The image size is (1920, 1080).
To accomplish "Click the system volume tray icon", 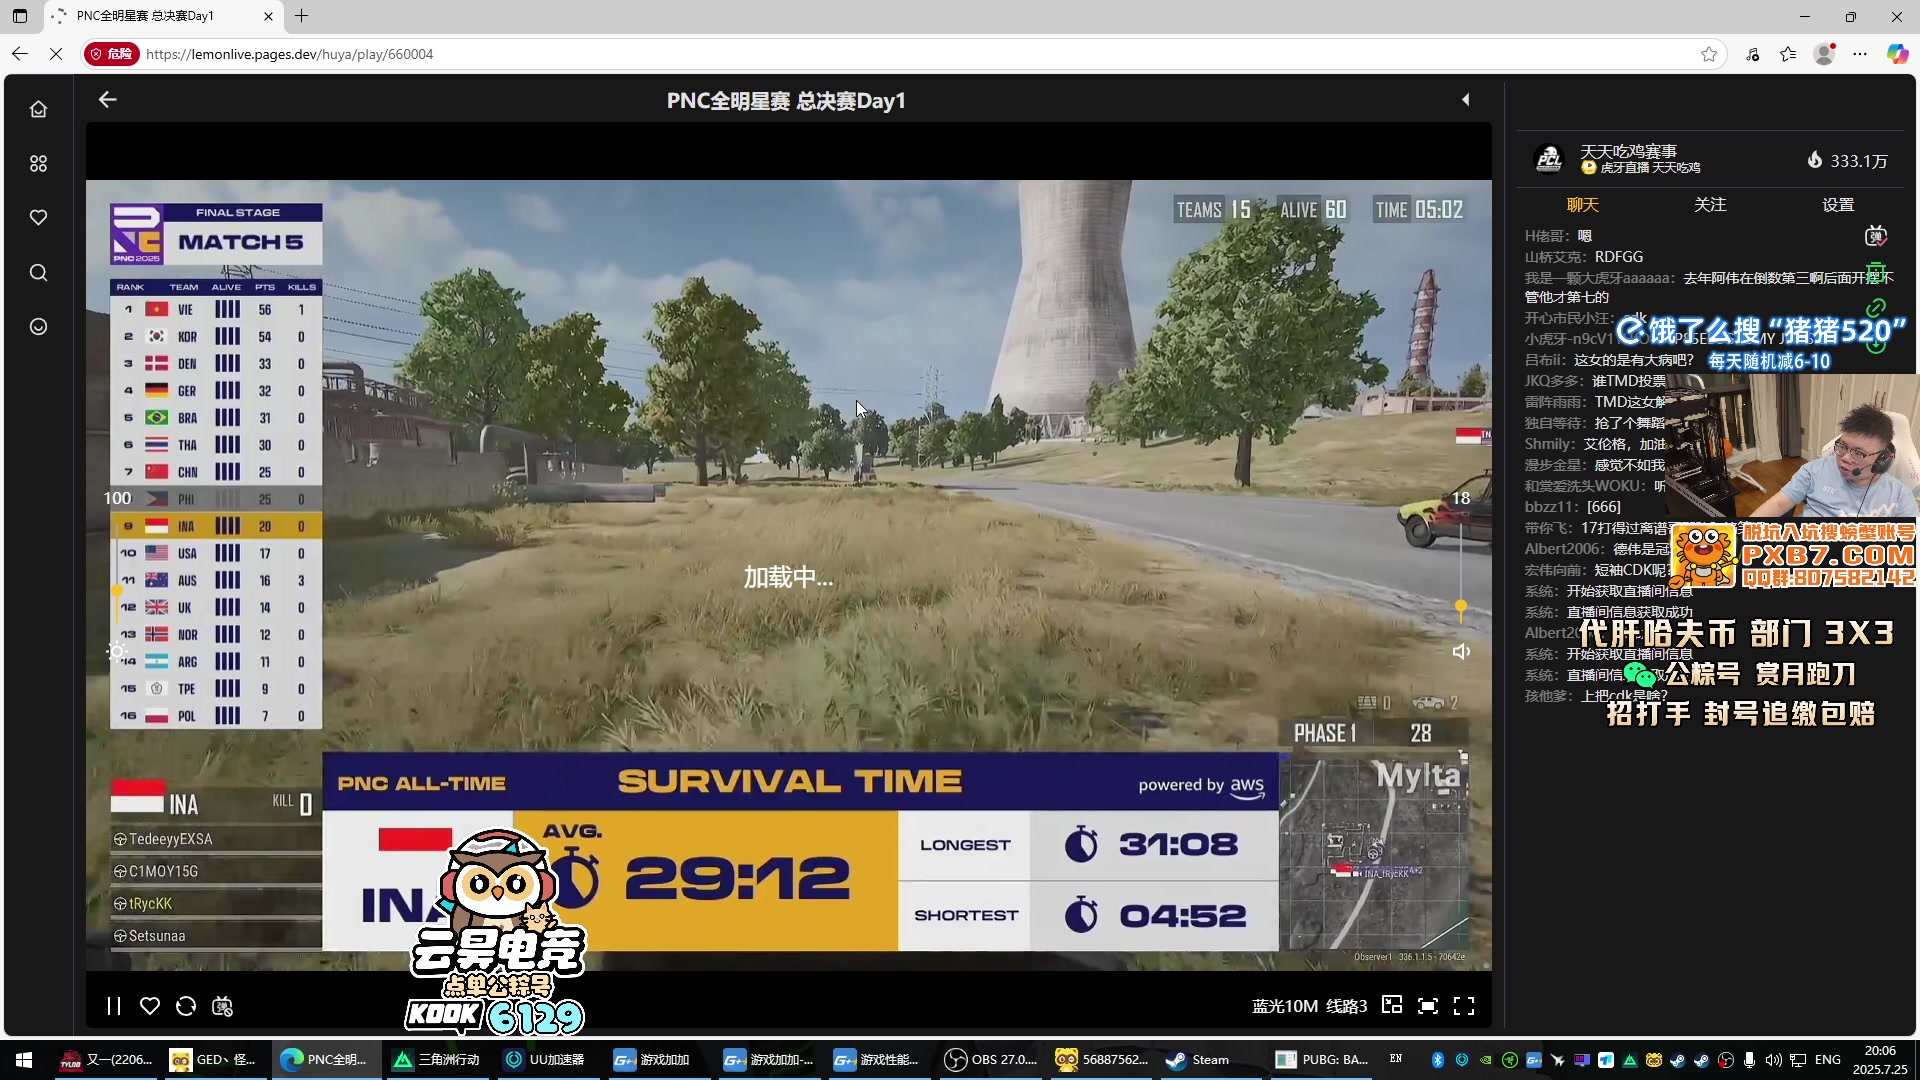I will (1773, 1060).
